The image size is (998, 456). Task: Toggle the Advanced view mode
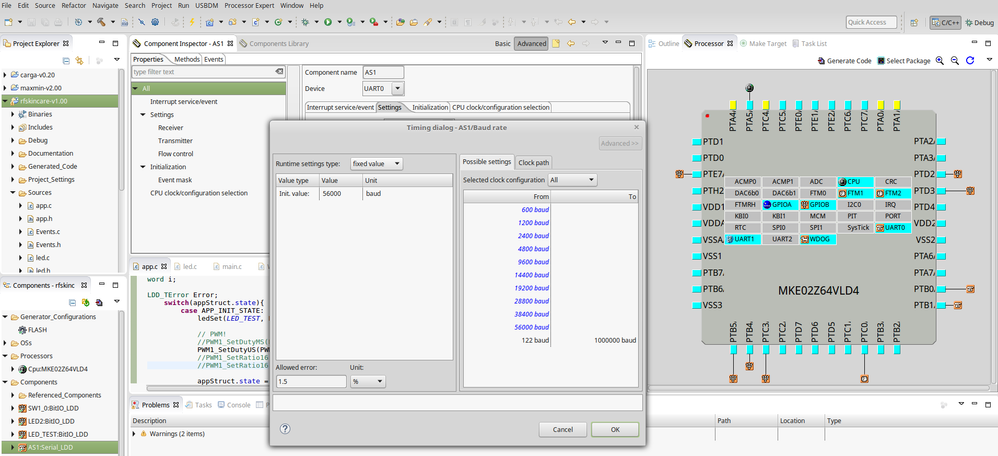point(530,44)
